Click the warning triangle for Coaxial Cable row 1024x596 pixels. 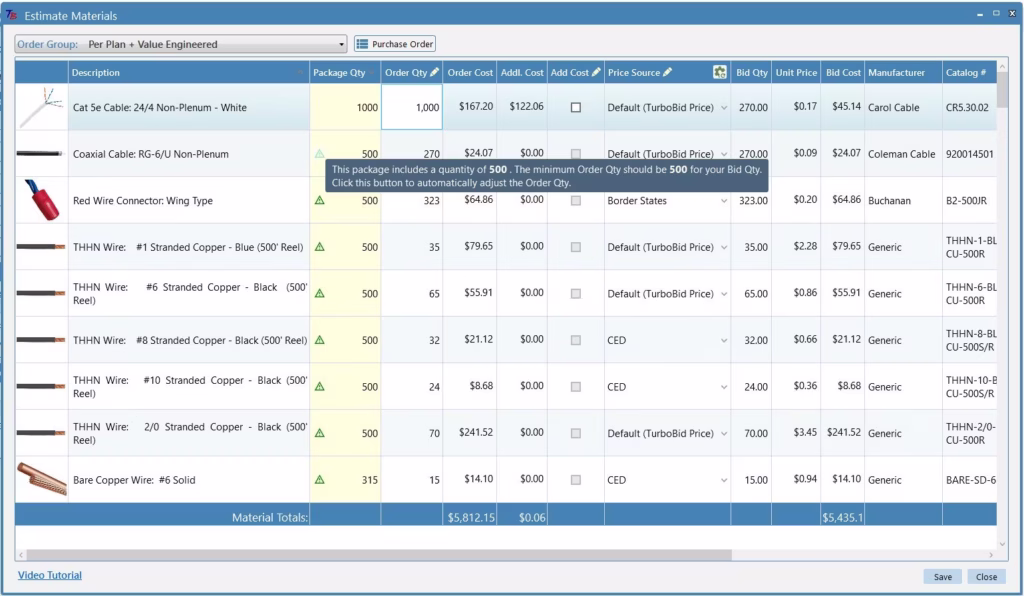pos(319,154)
